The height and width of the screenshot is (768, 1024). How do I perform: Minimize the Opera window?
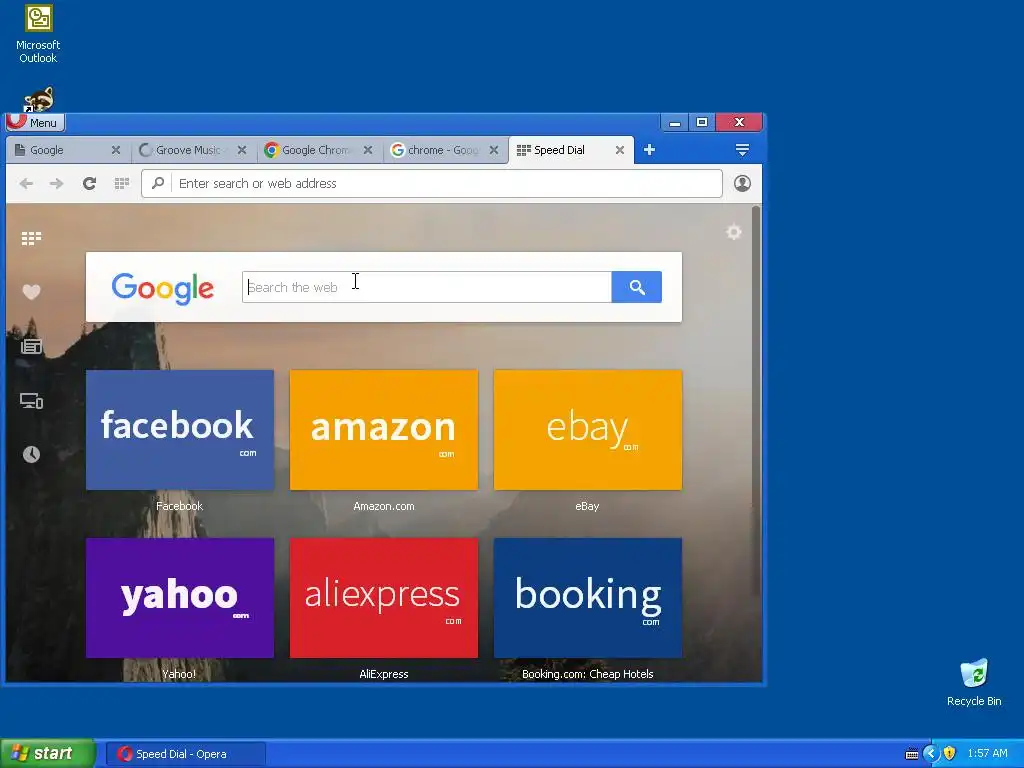[675, 122]
